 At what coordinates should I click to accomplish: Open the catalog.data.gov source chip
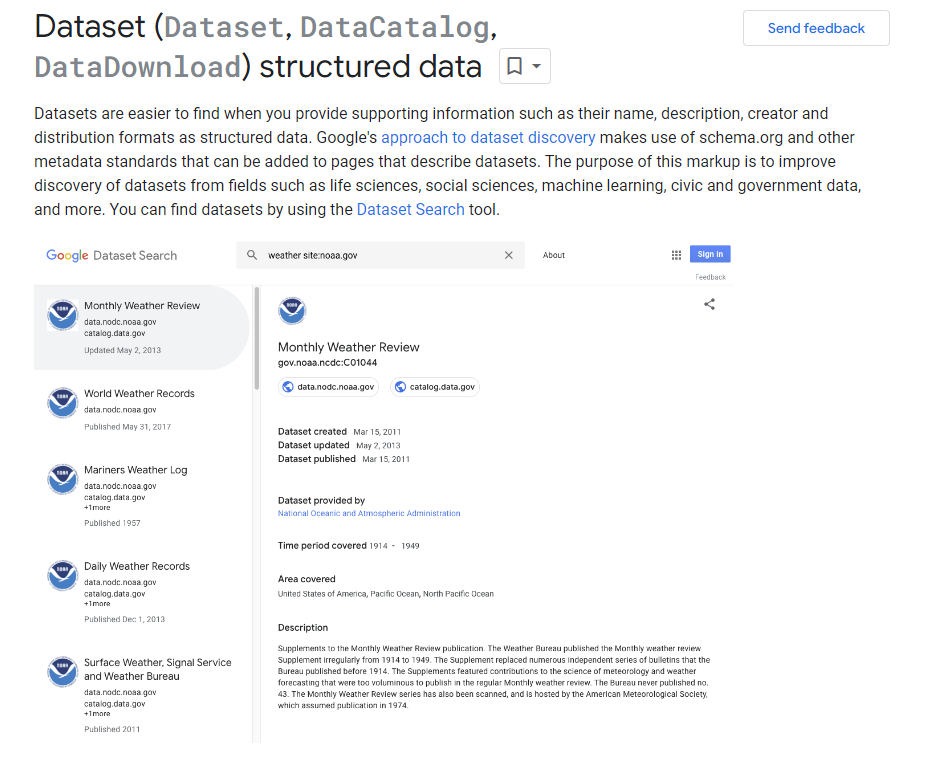[435, 386]
